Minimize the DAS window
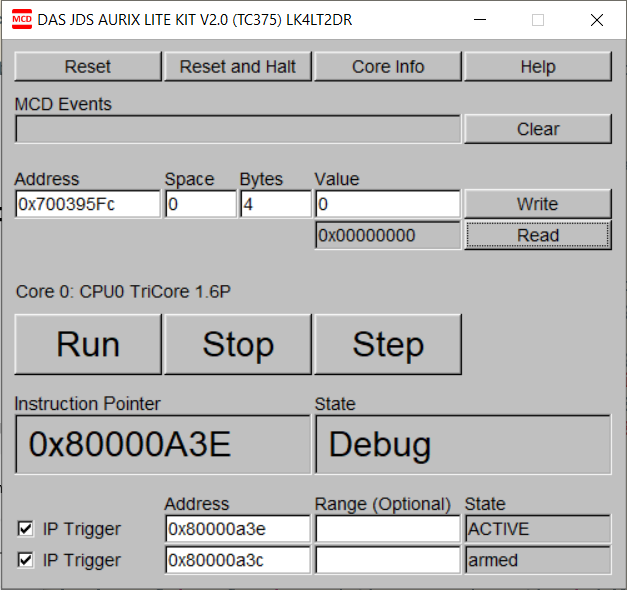The image size is (627, 590). pos(480,20)
